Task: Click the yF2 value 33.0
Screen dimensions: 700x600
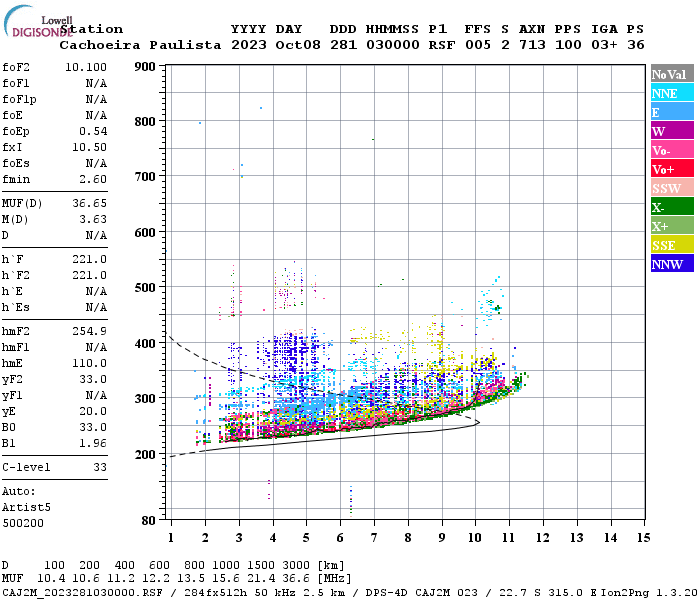Action: [93, 379]
